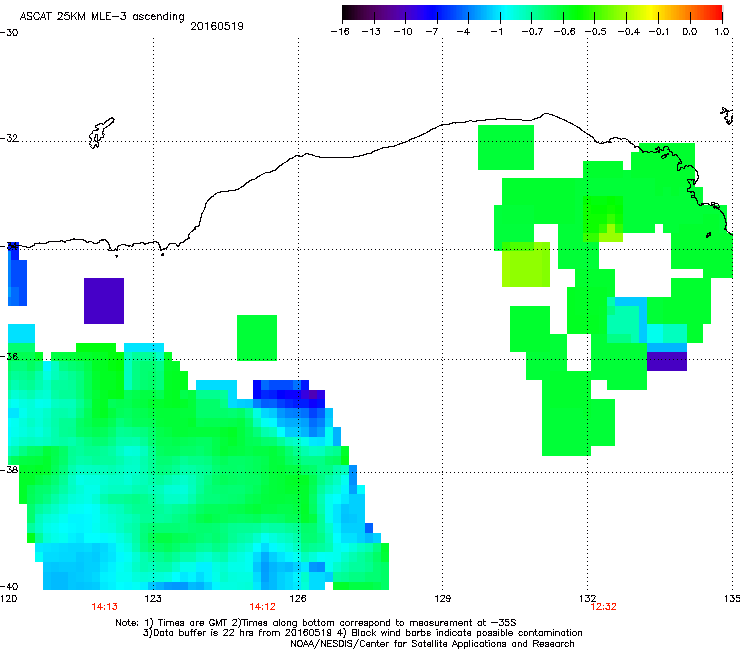The image size is (740, 650).
Task: Click the '126' longitude axis label
Action: [x=298, y=599]
